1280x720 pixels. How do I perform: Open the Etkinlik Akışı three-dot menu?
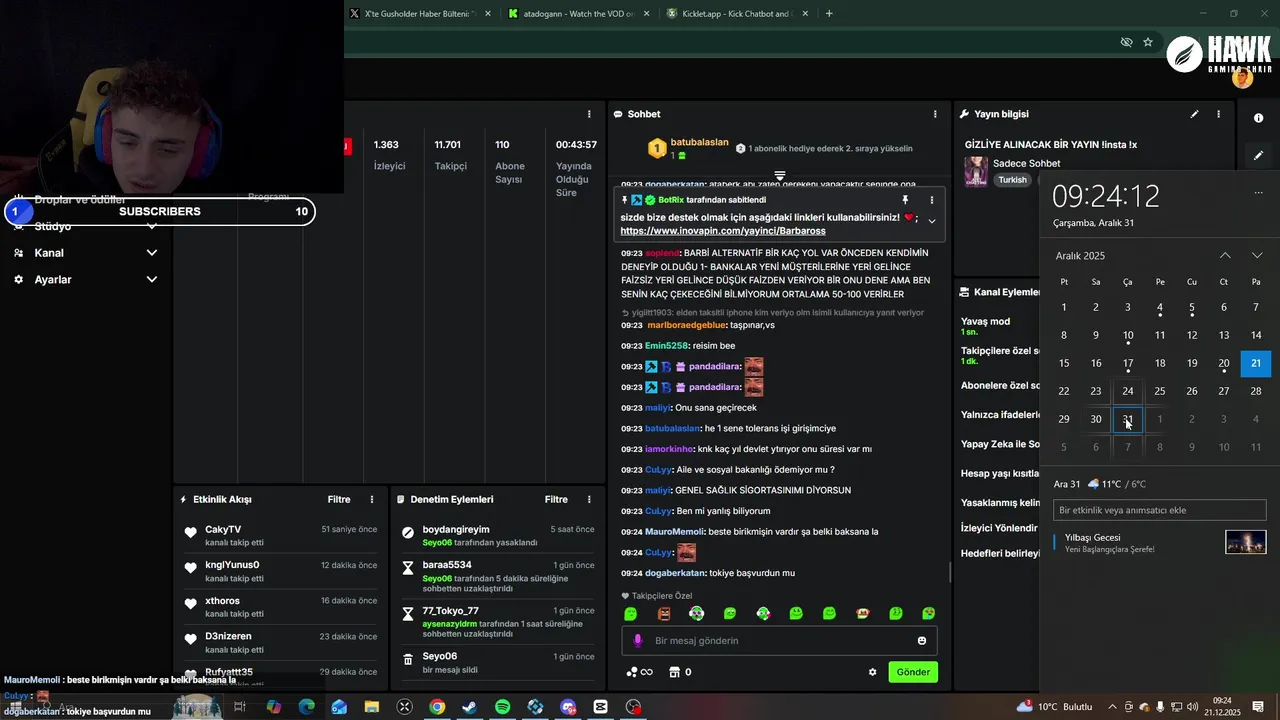[372, 499]
